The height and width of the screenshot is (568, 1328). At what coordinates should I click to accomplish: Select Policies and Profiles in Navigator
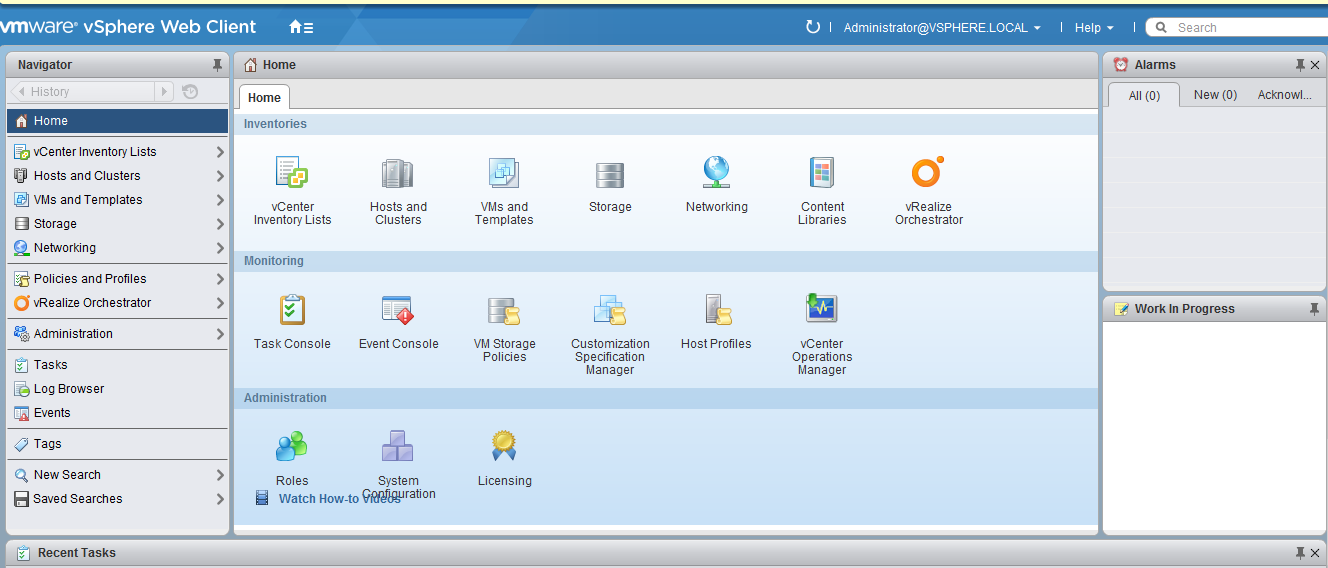pos(118,279)
